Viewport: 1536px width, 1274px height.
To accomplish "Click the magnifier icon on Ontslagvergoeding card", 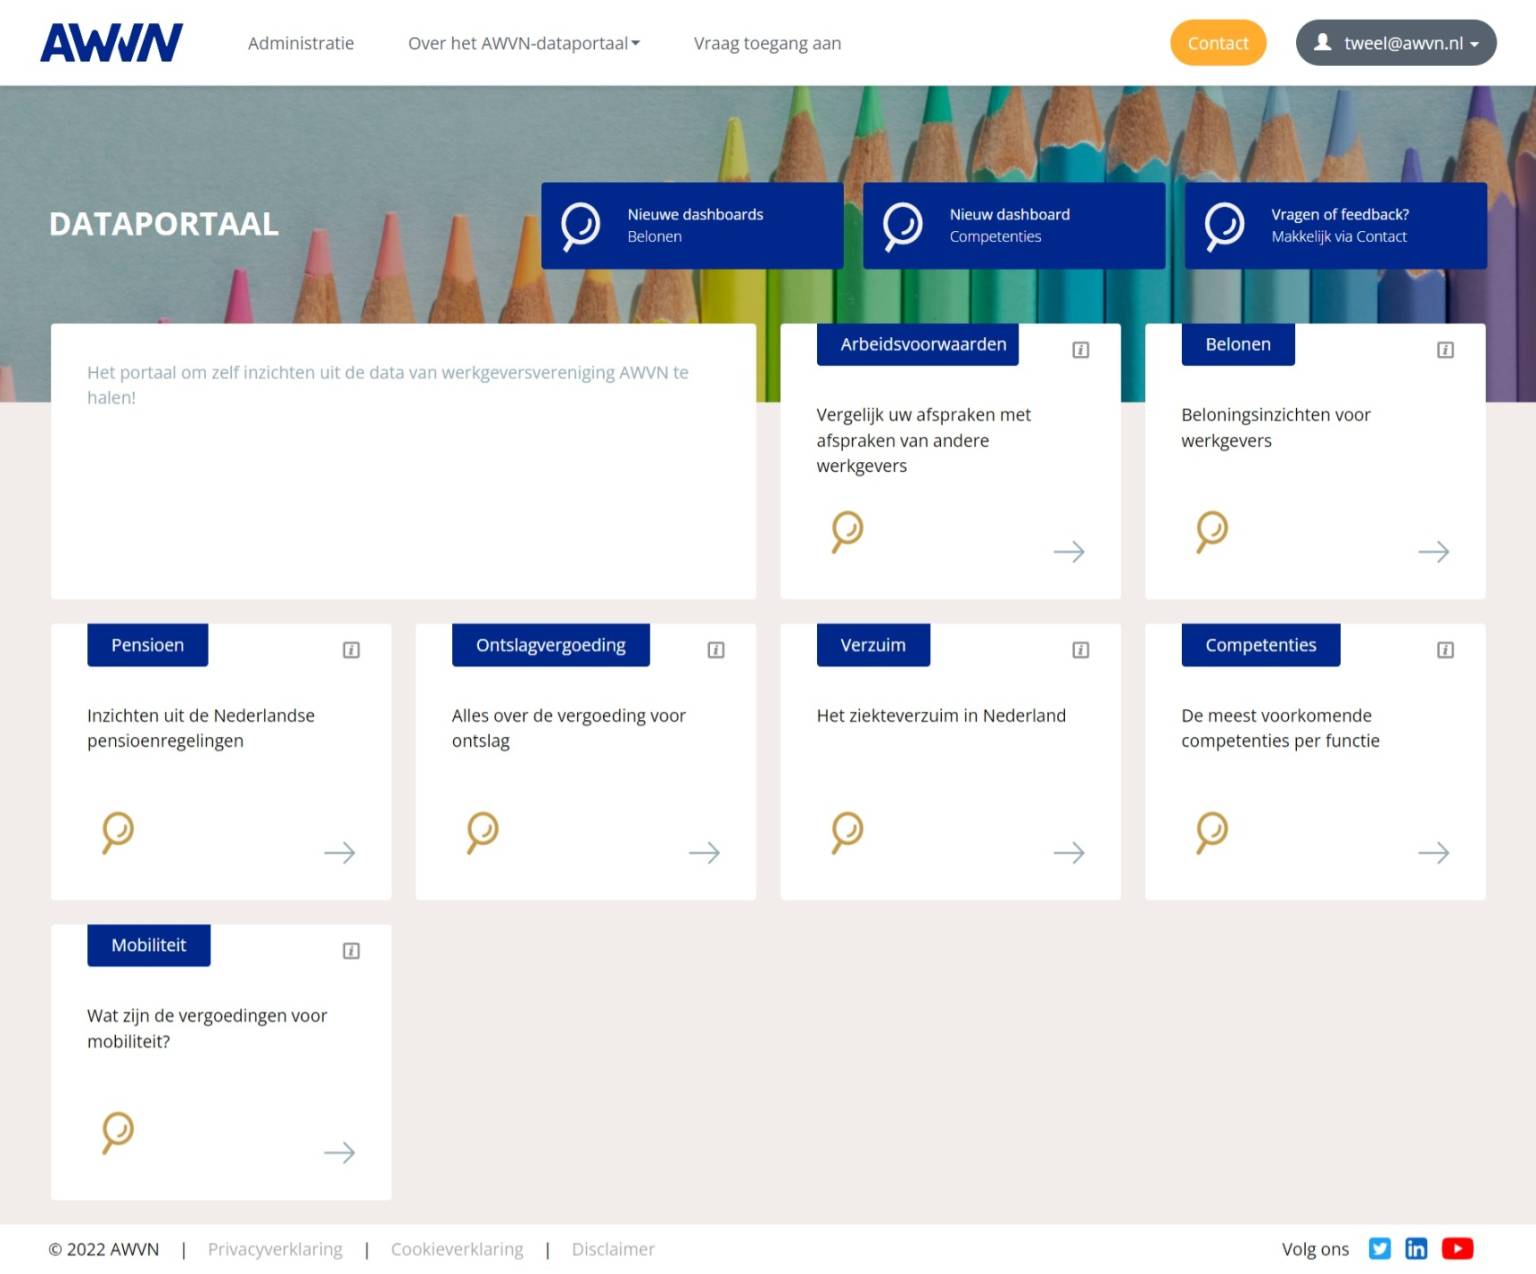I will (482, 832).
